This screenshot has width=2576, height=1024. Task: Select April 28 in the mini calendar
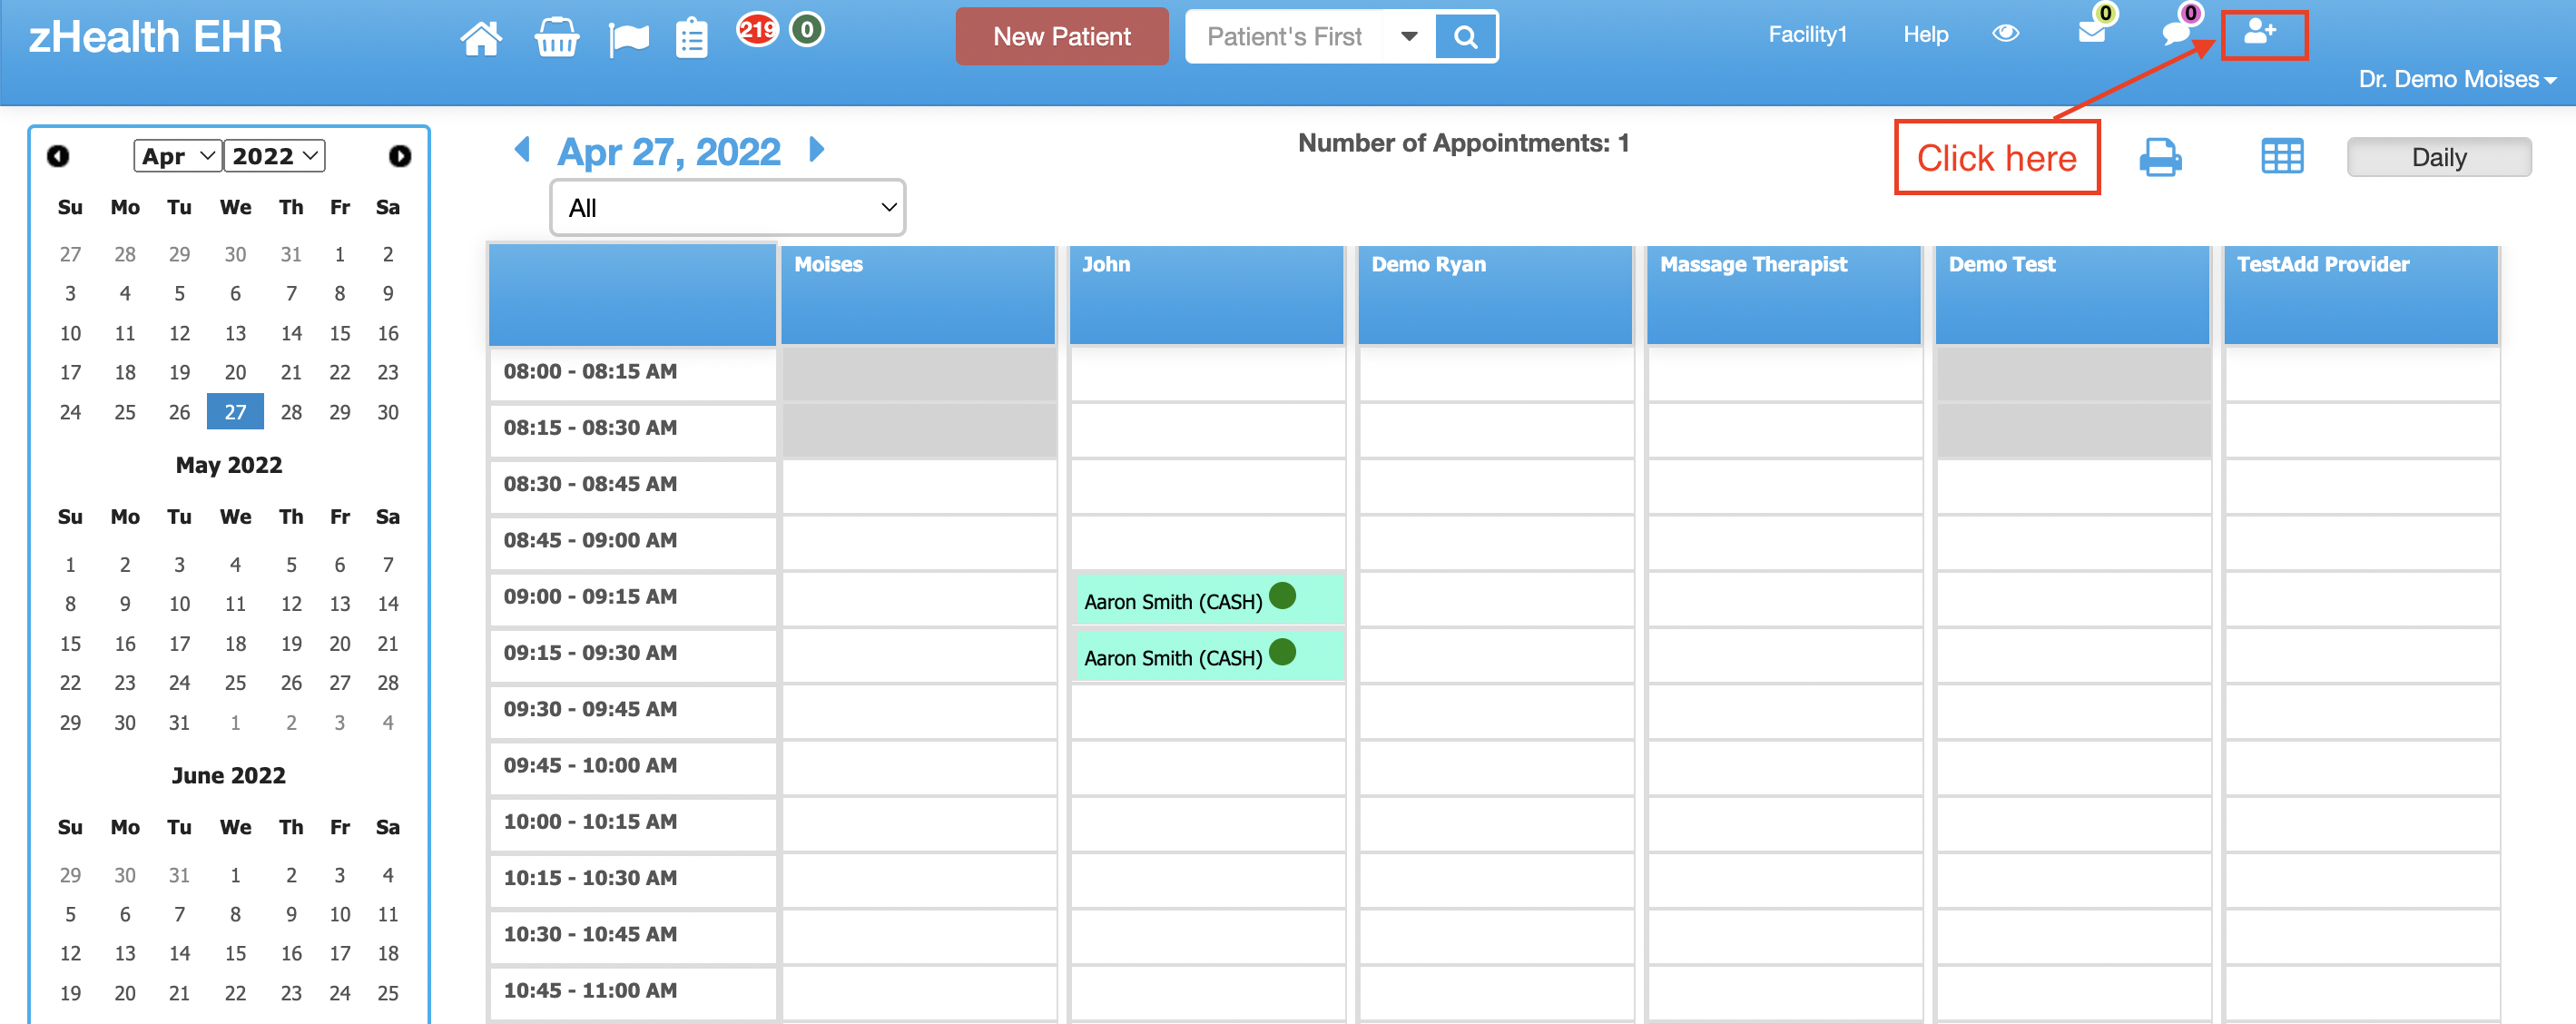pyautogui.click(x=291, y=412)
